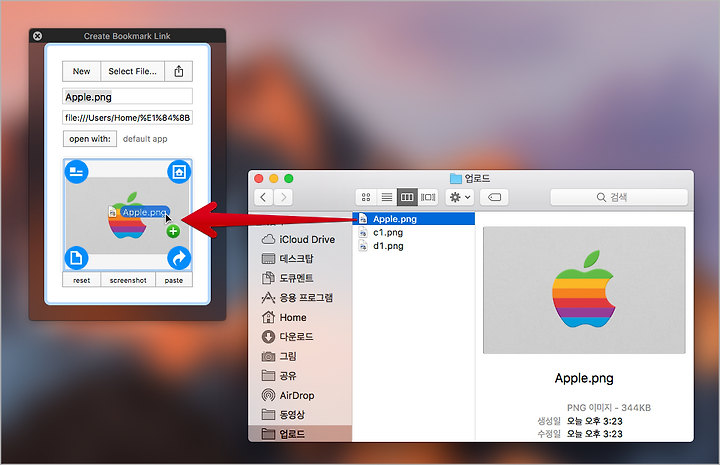
Task: Click the screenshot button
Action: coord(128,280)
